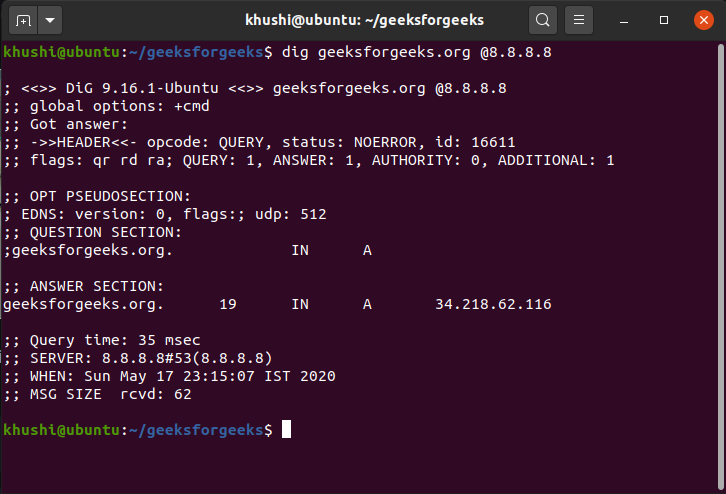Close the terminal window

[x=704, y=20]
